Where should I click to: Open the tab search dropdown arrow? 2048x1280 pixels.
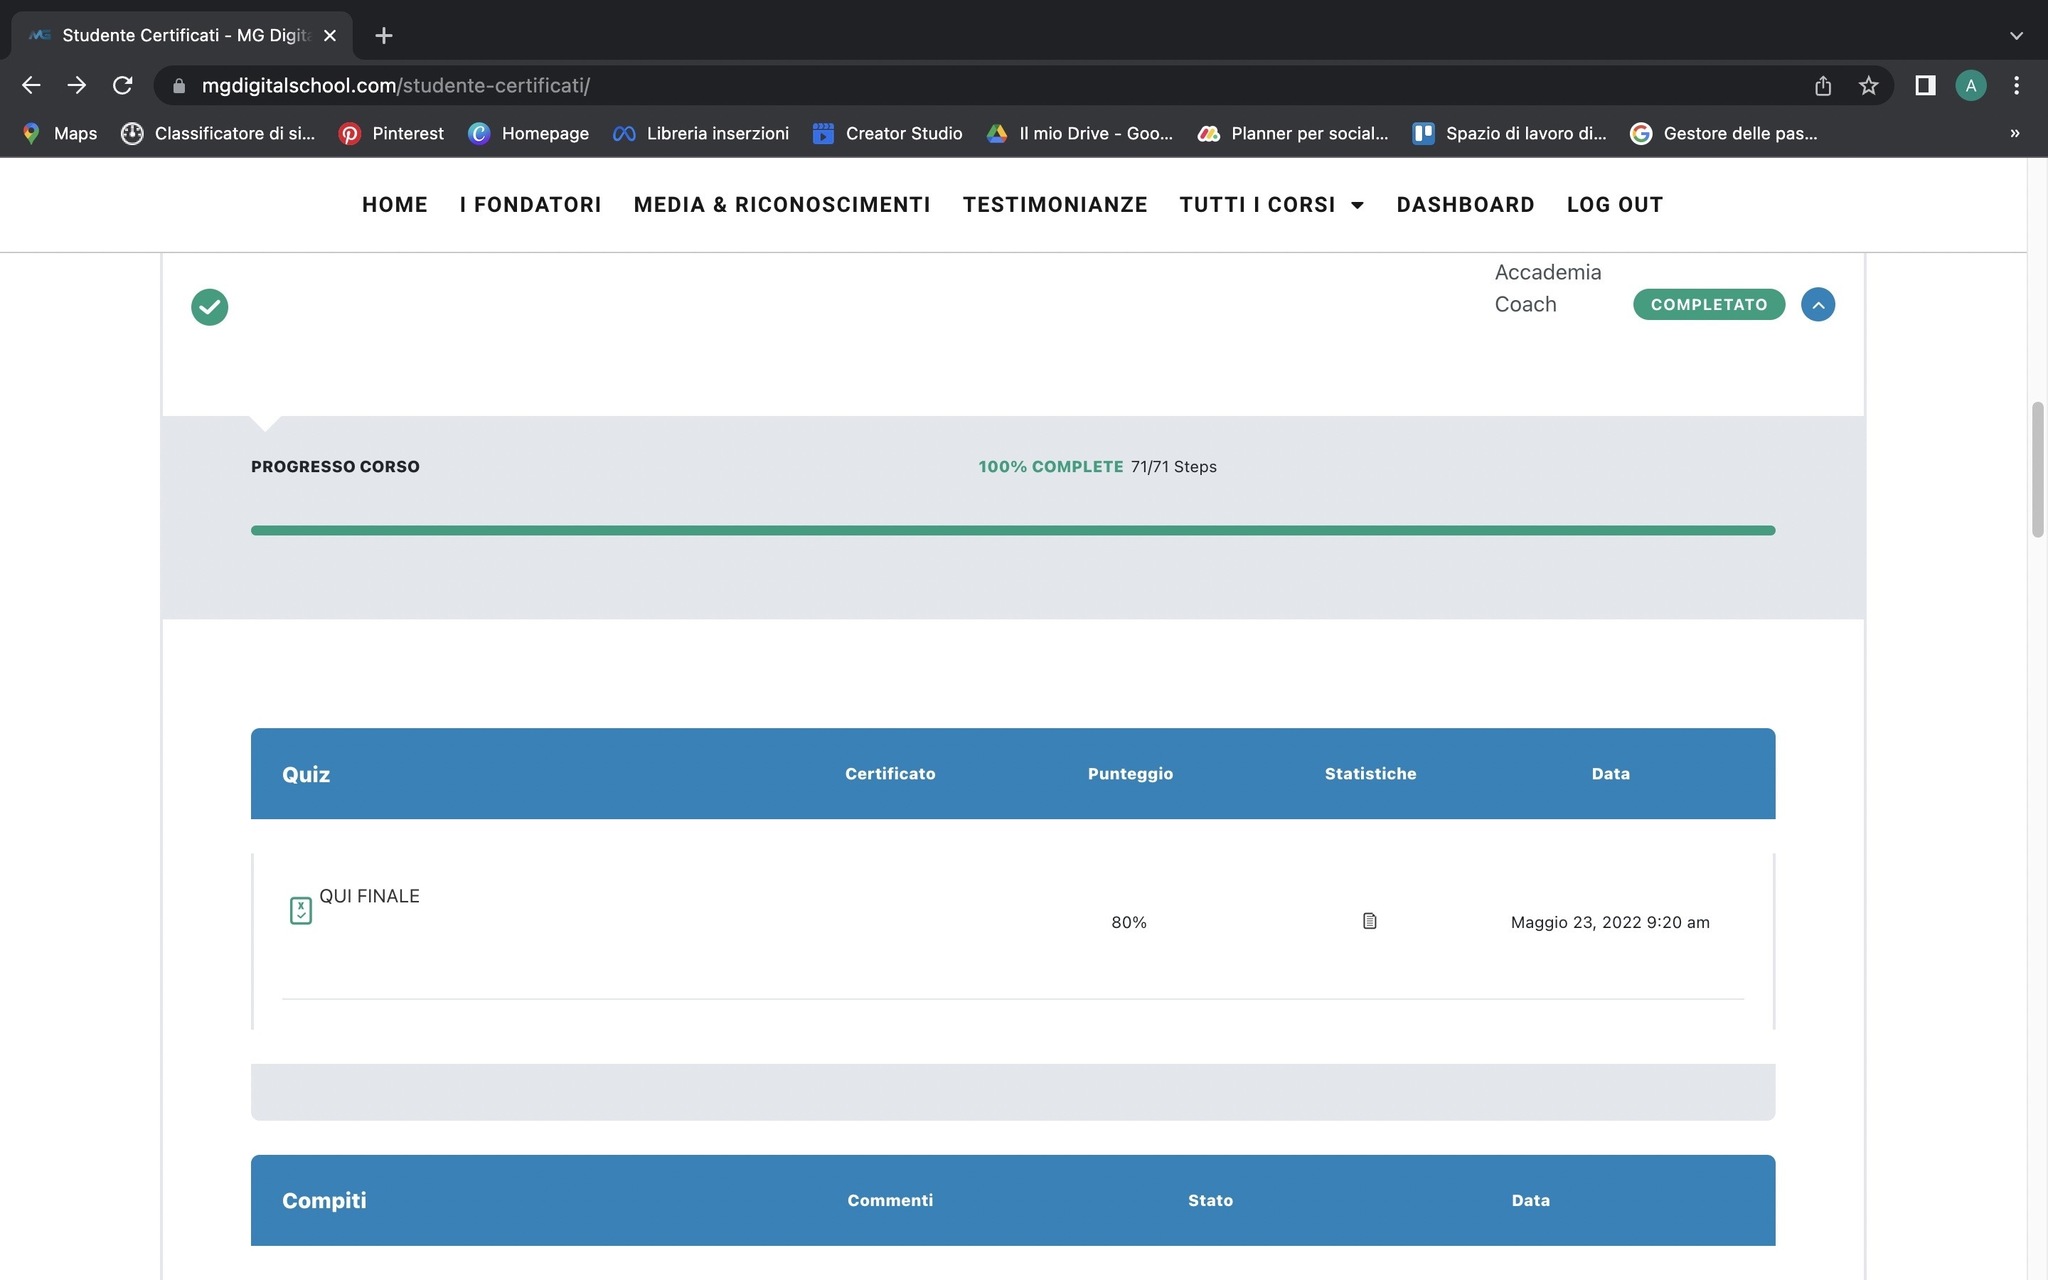(x=2016, y=35)
